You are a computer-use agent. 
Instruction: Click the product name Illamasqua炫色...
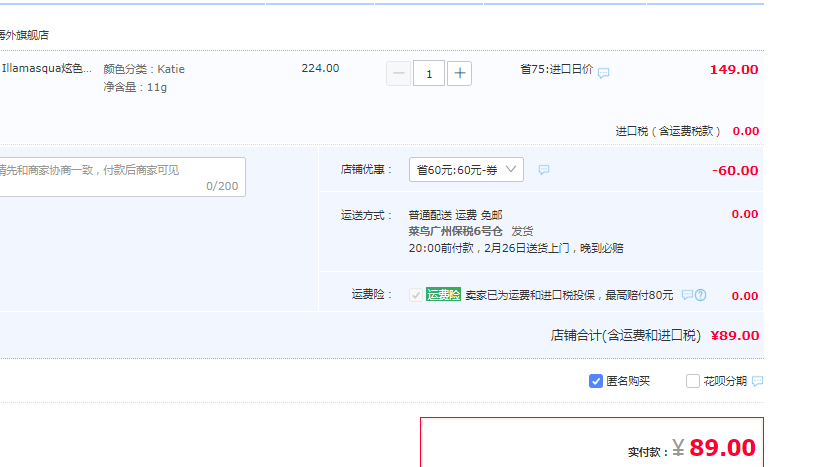pyautogui.click(x=47, y=68)
